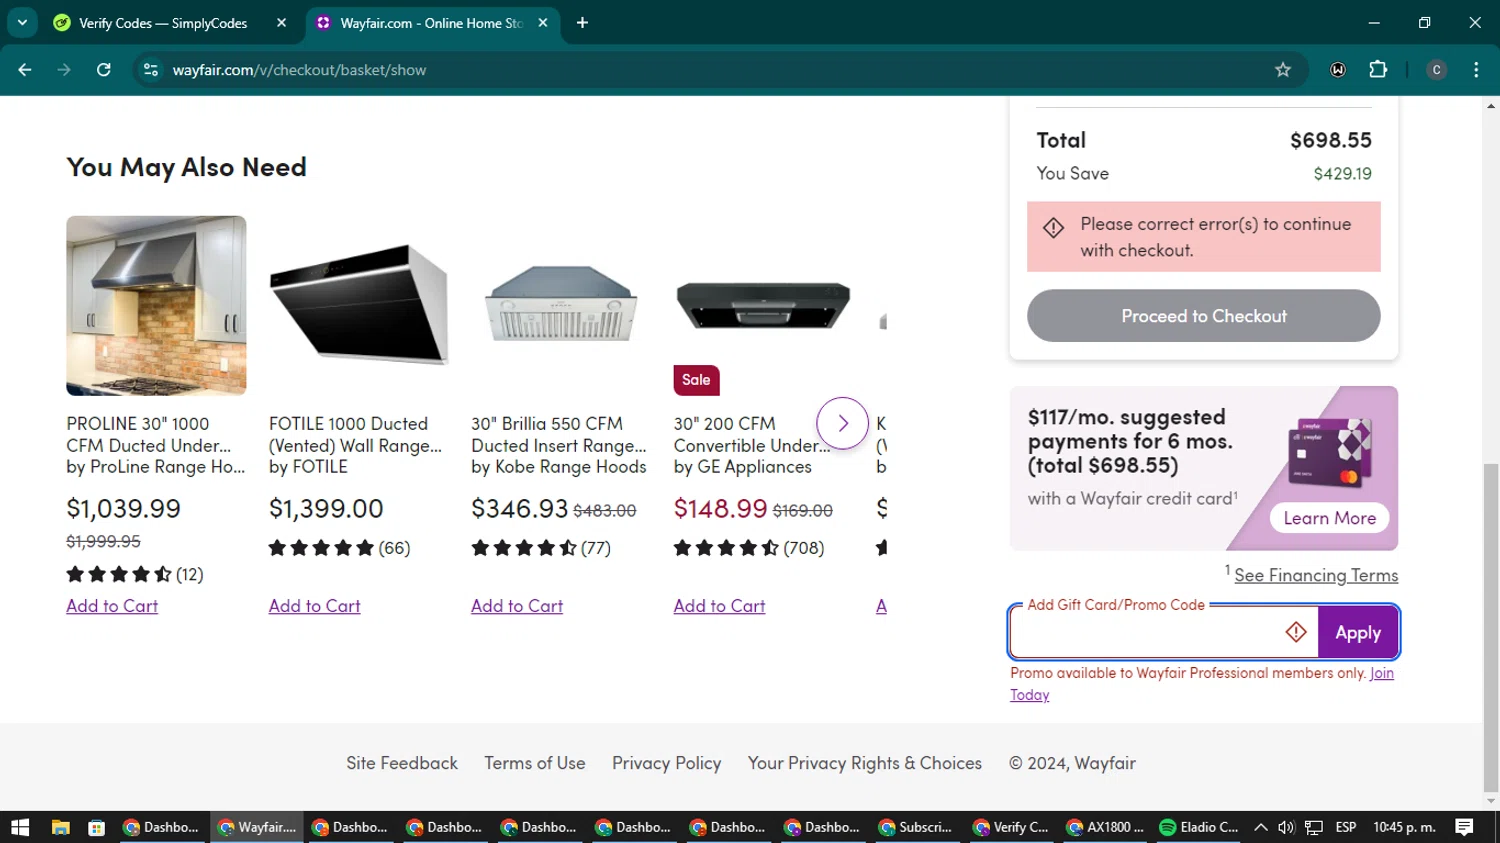Open Microsoft Store from the taskbar
The height and width of the screenshot is (843, 1500).
(x=96, y=827)
